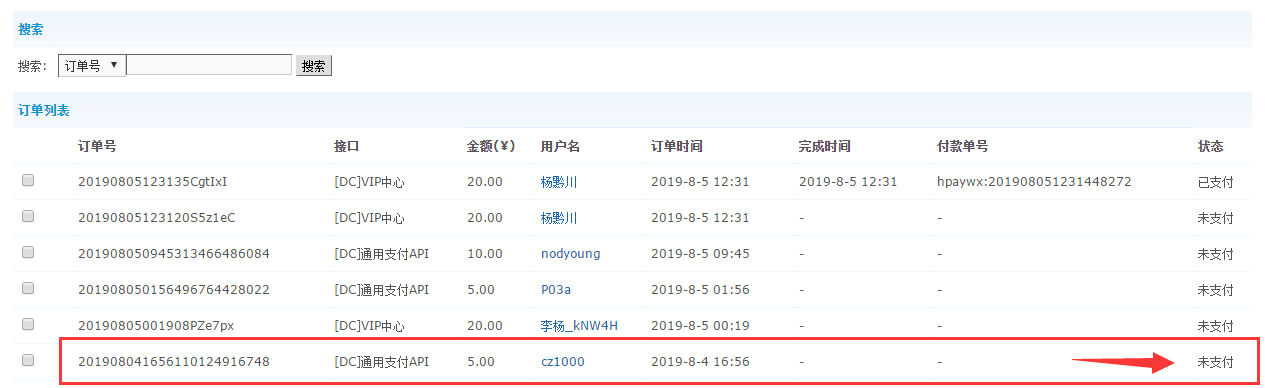Click the 接口 column header
The height and width of the screenshot is (388, 1265).
pyautogui.click(x=346, y=146)
